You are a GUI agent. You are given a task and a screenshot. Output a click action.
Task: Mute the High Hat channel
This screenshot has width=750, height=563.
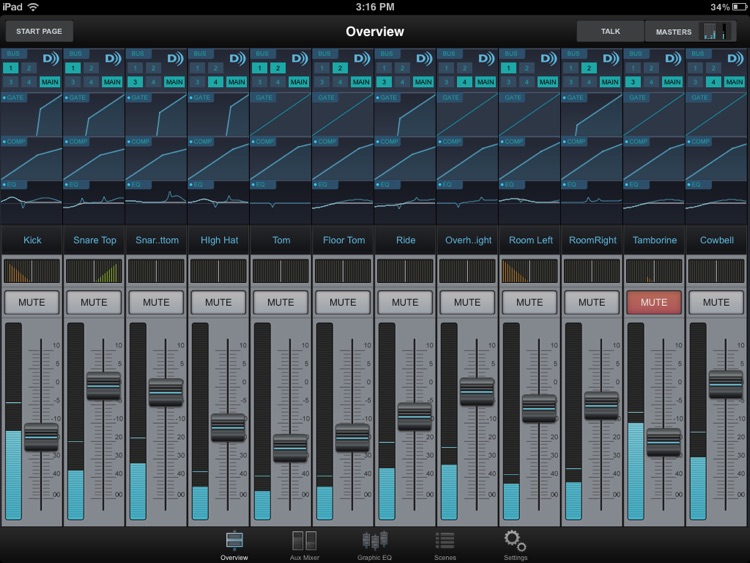click(x=218, y=302)
